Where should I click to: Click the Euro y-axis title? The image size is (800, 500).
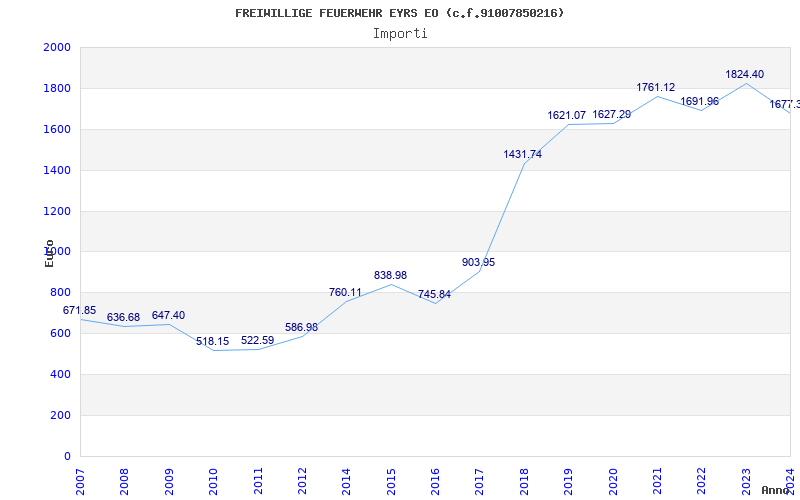[49, 253]
